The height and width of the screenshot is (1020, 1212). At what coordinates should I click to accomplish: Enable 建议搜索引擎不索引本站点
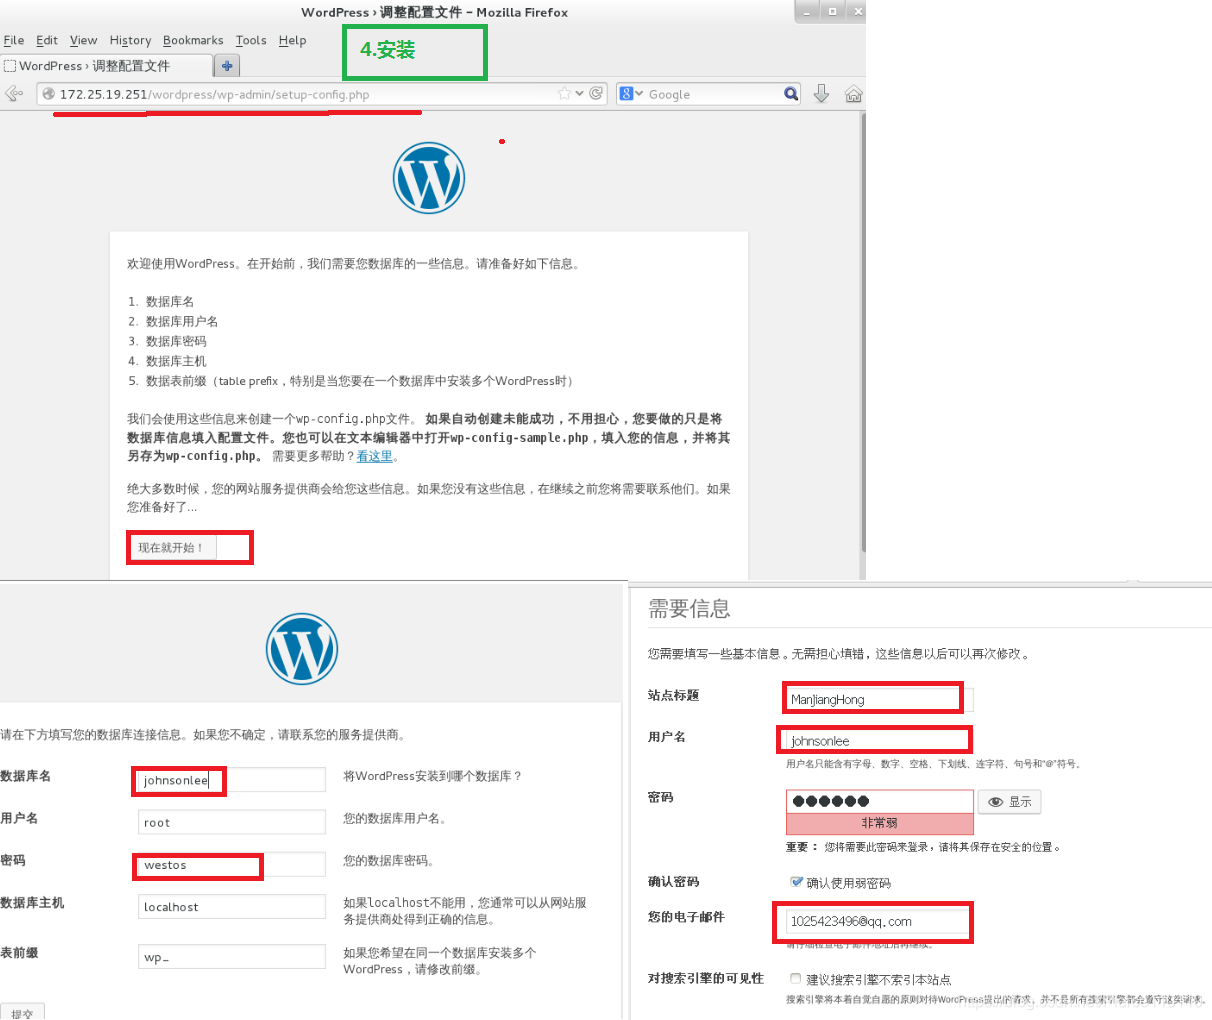[795, 978]
